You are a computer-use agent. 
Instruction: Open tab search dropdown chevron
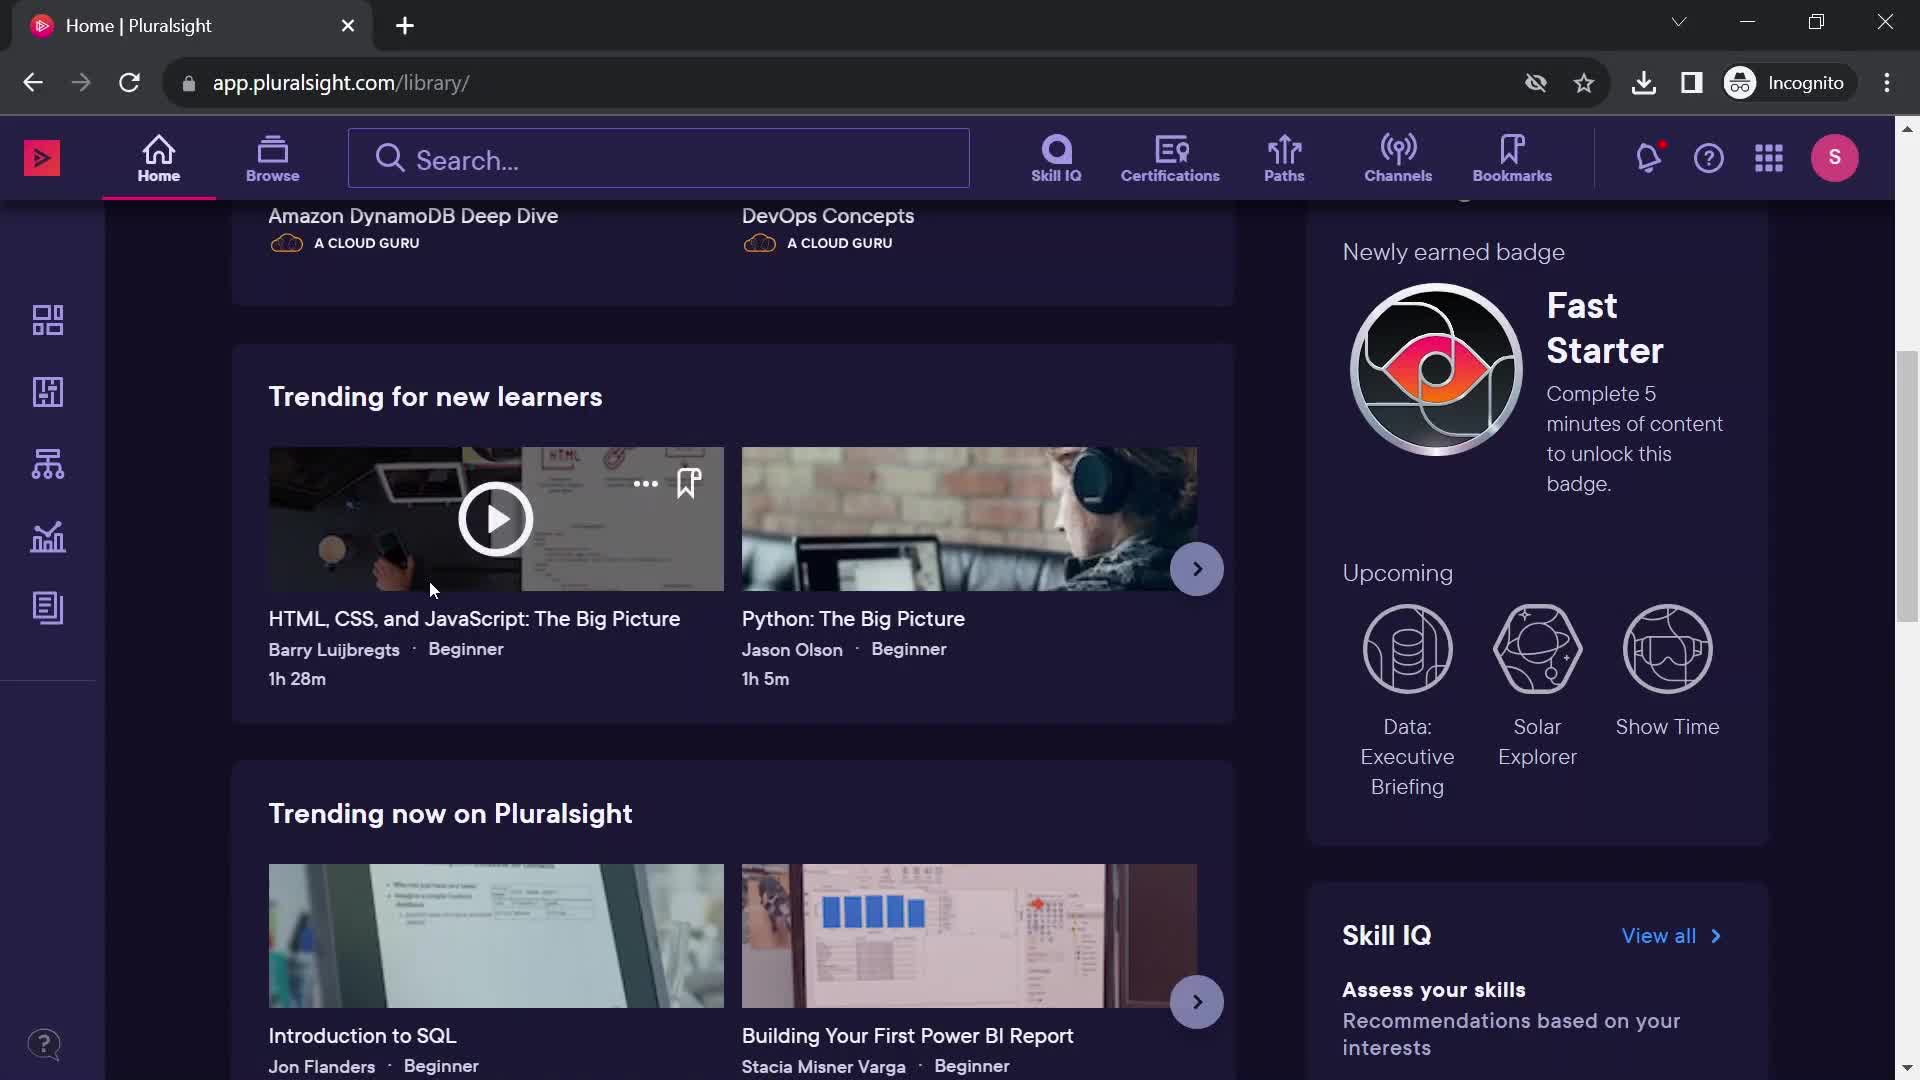(1679, 22)
